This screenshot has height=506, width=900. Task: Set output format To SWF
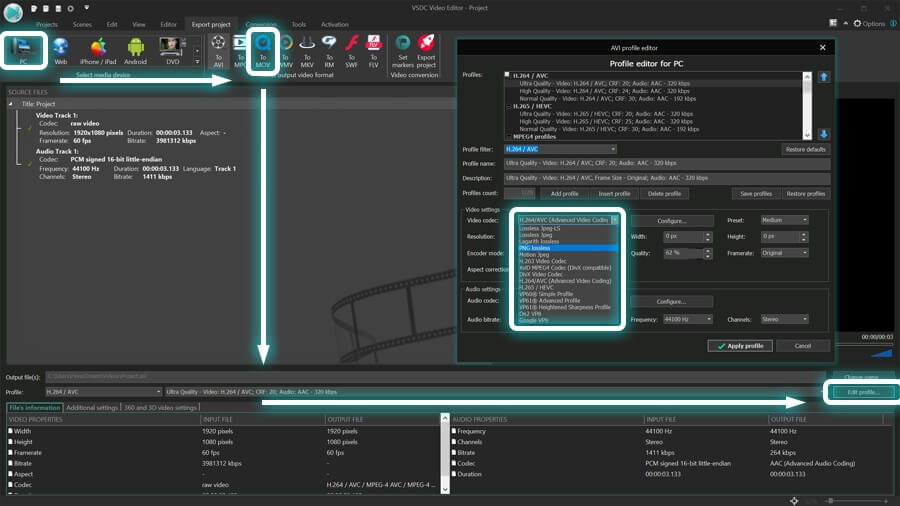pos(351,51)
